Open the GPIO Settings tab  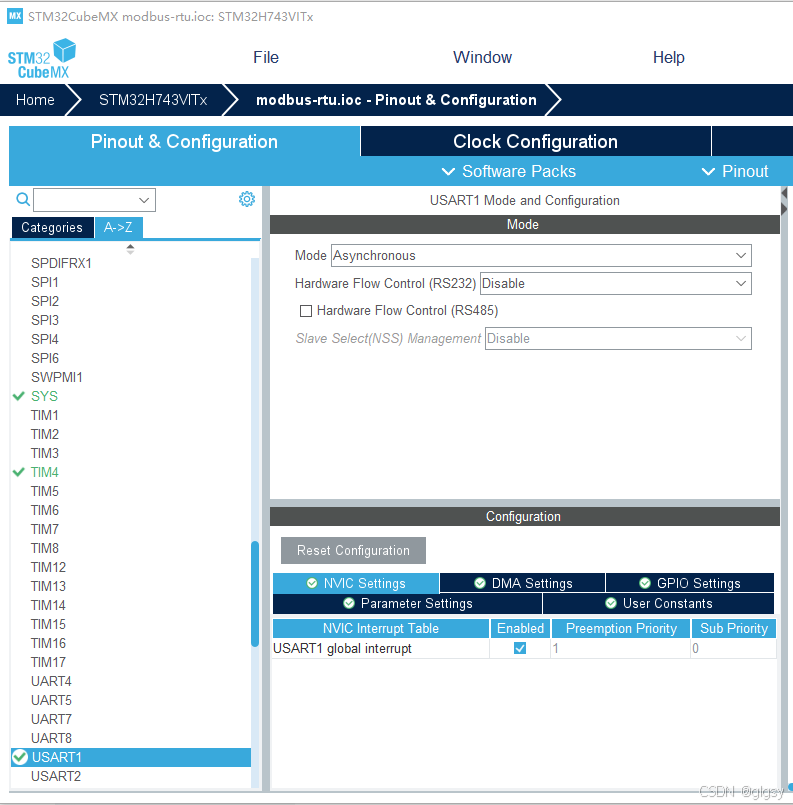(690, 583)
